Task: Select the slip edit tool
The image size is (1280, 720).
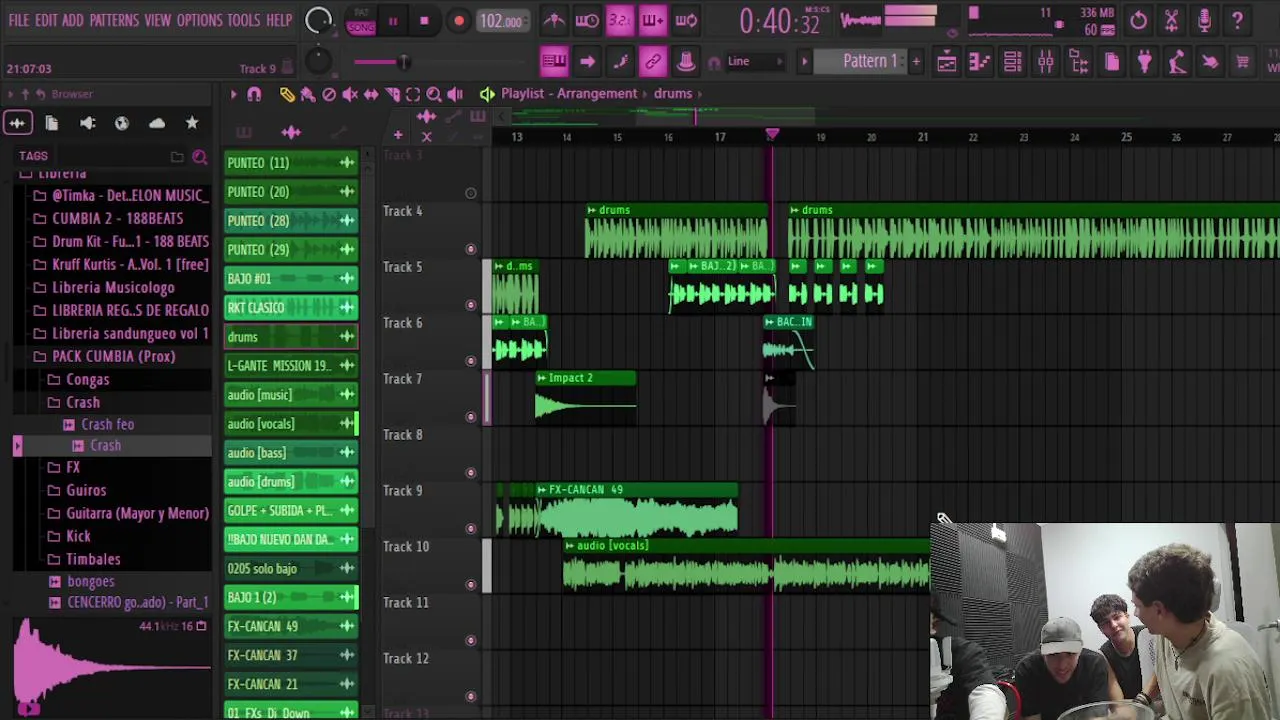Action: tap(371, 94)
